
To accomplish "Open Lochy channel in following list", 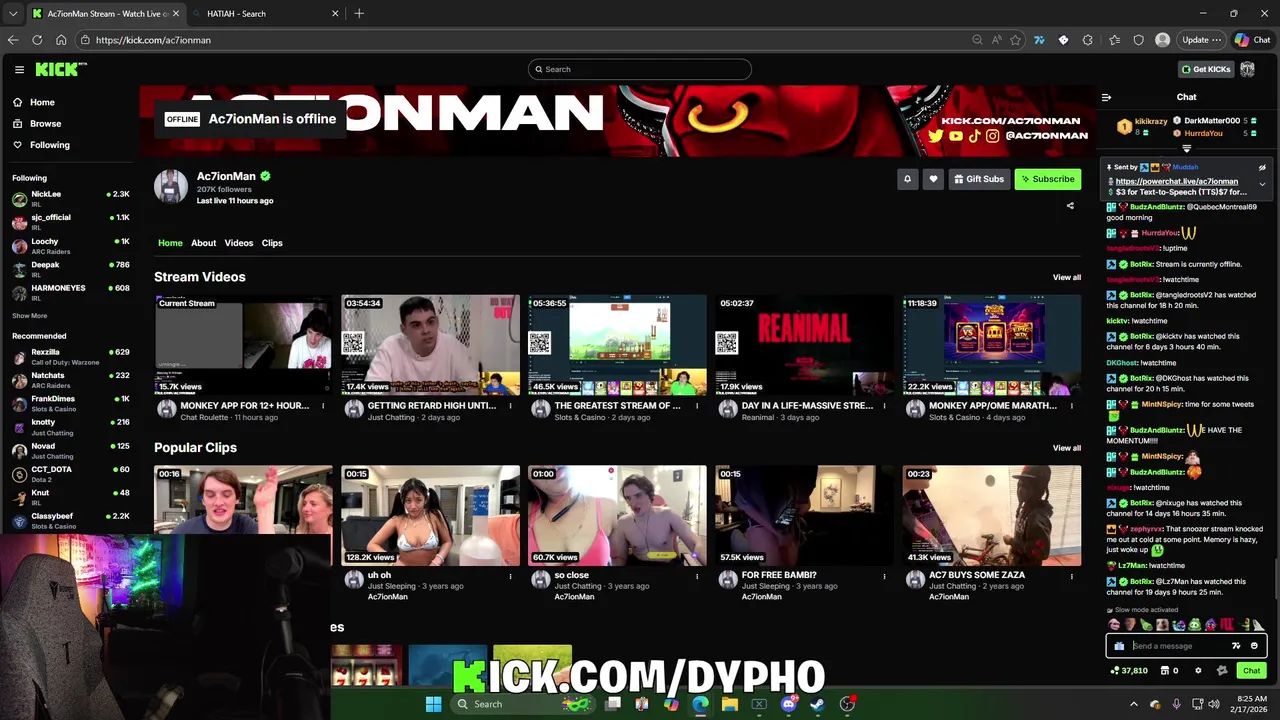I will click(x=70, y=246).
